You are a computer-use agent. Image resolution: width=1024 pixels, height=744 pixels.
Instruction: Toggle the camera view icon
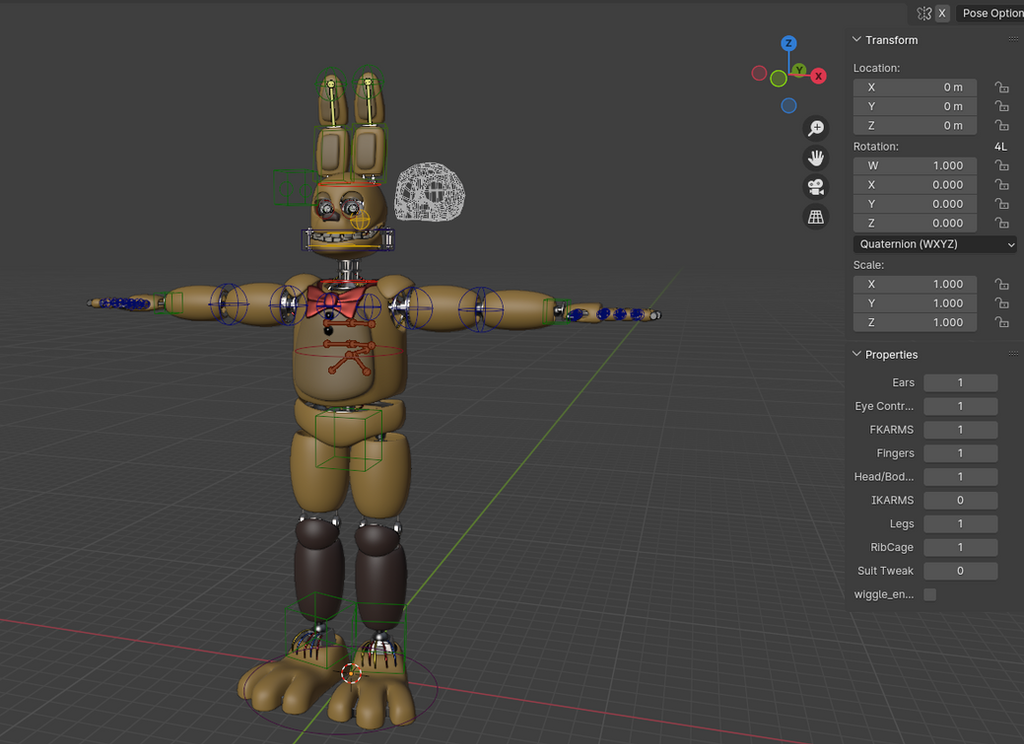[x=816, y=187]
